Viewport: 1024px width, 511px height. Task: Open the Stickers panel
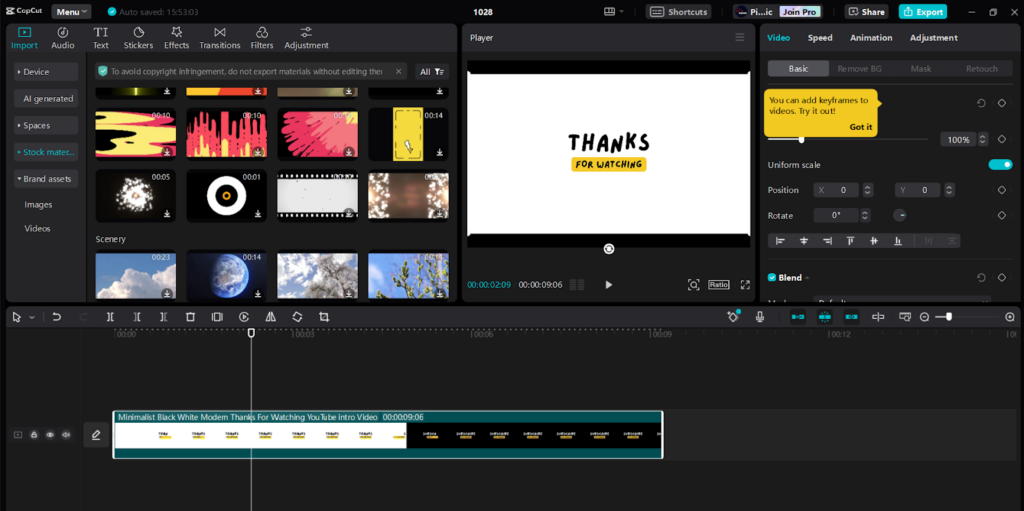coord(138,38)
